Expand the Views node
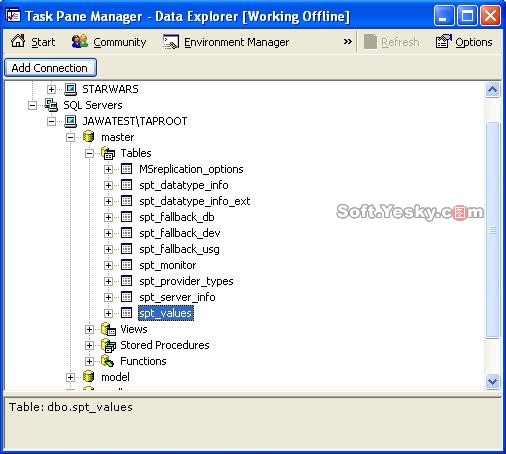Viewport: 506px width, 454px height. [x=89, y=329]
